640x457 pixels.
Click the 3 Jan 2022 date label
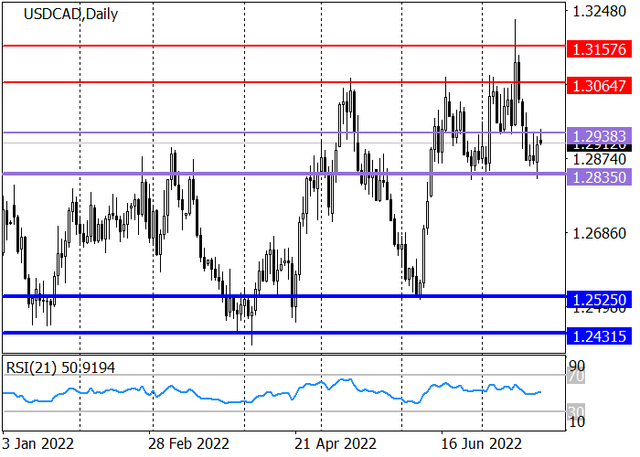point(38,444)
